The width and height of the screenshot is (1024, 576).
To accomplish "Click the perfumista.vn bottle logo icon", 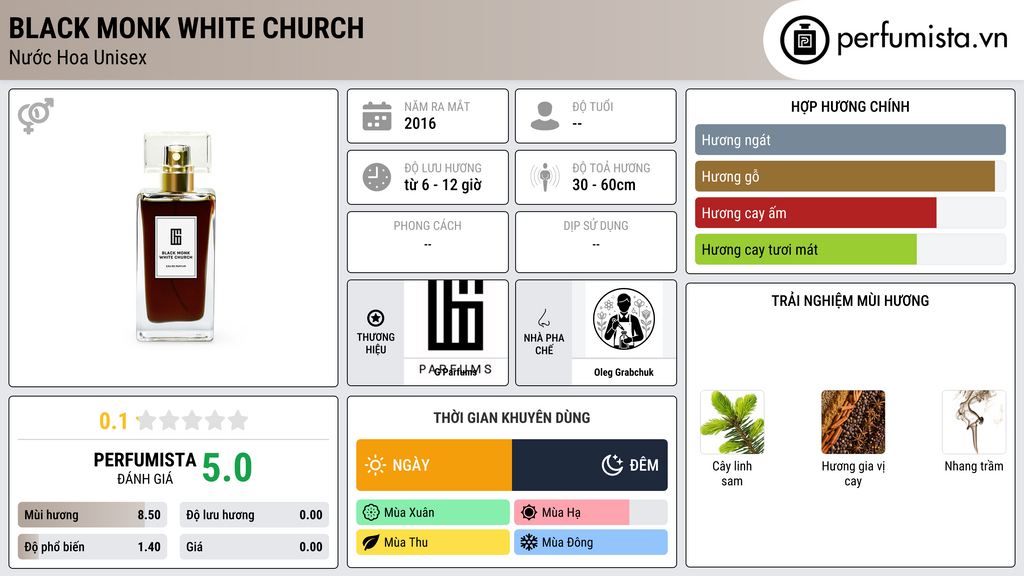I will coord(804,40).
